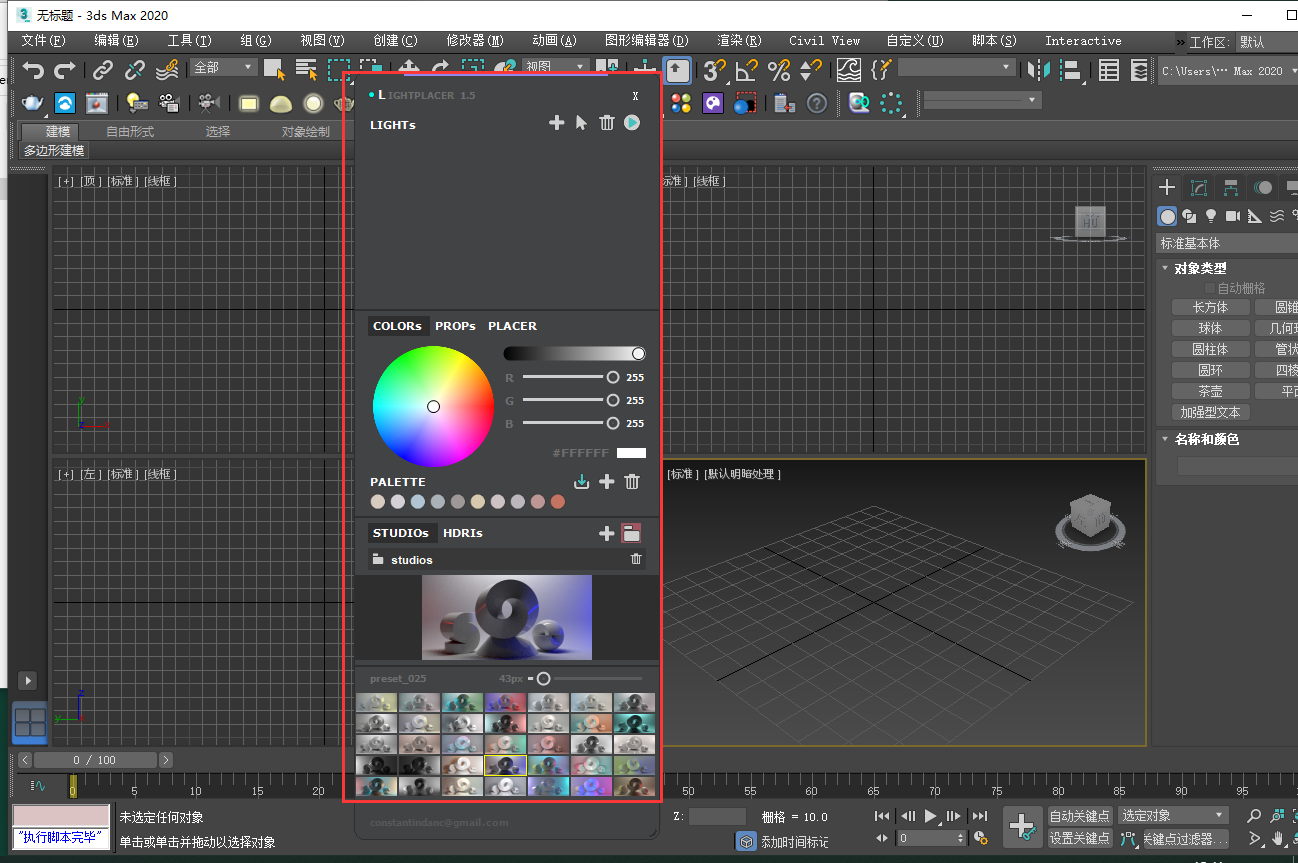Delete lights using the trash icon in LIGHTs panel
This screenshot has height=863, width=1298.
[606, 123]
